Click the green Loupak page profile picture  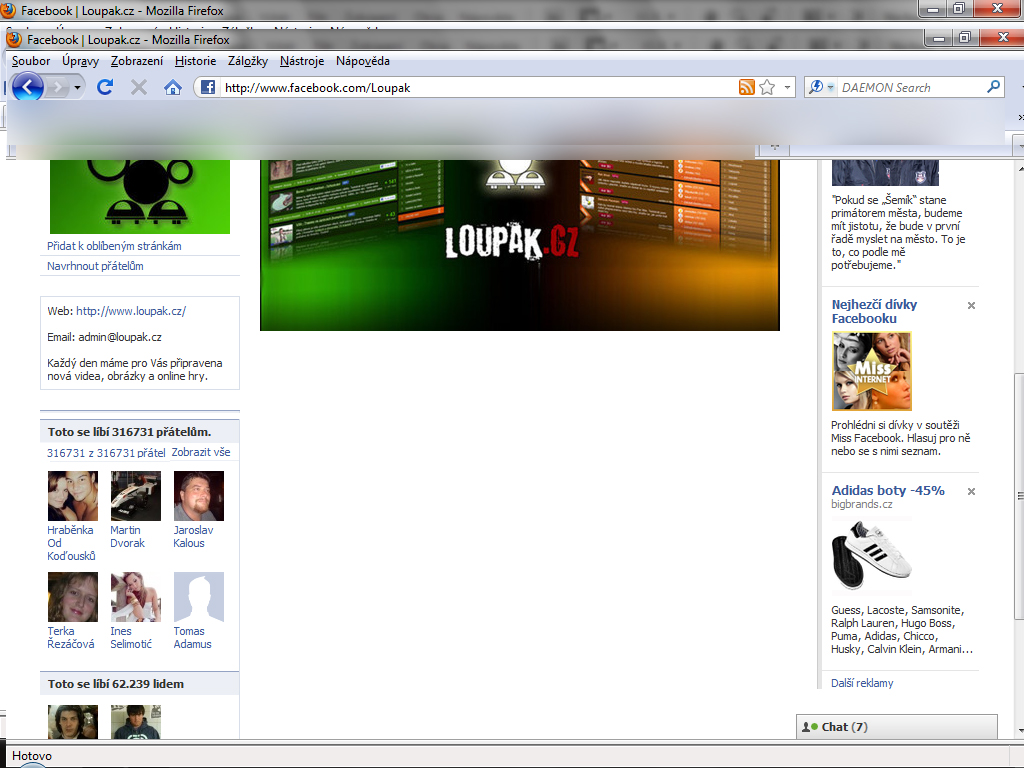click(x=140, y=197)
